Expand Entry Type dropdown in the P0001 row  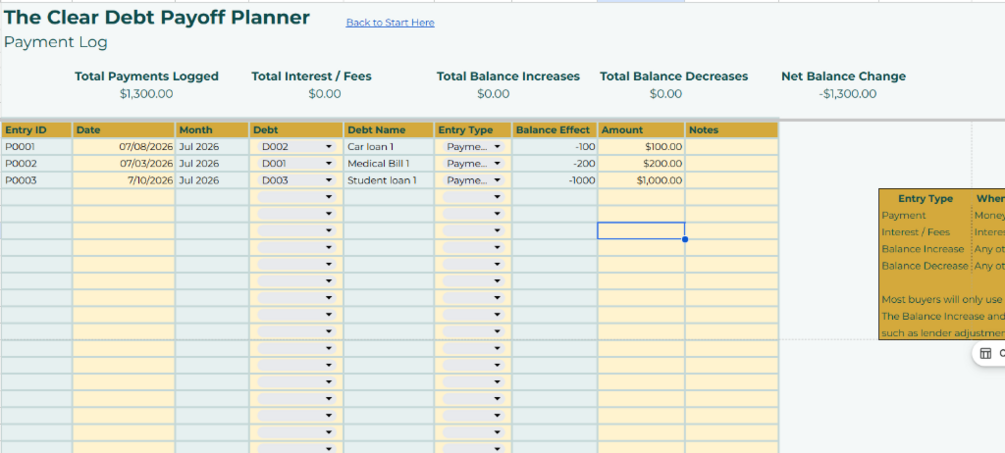tap(473, 147)
